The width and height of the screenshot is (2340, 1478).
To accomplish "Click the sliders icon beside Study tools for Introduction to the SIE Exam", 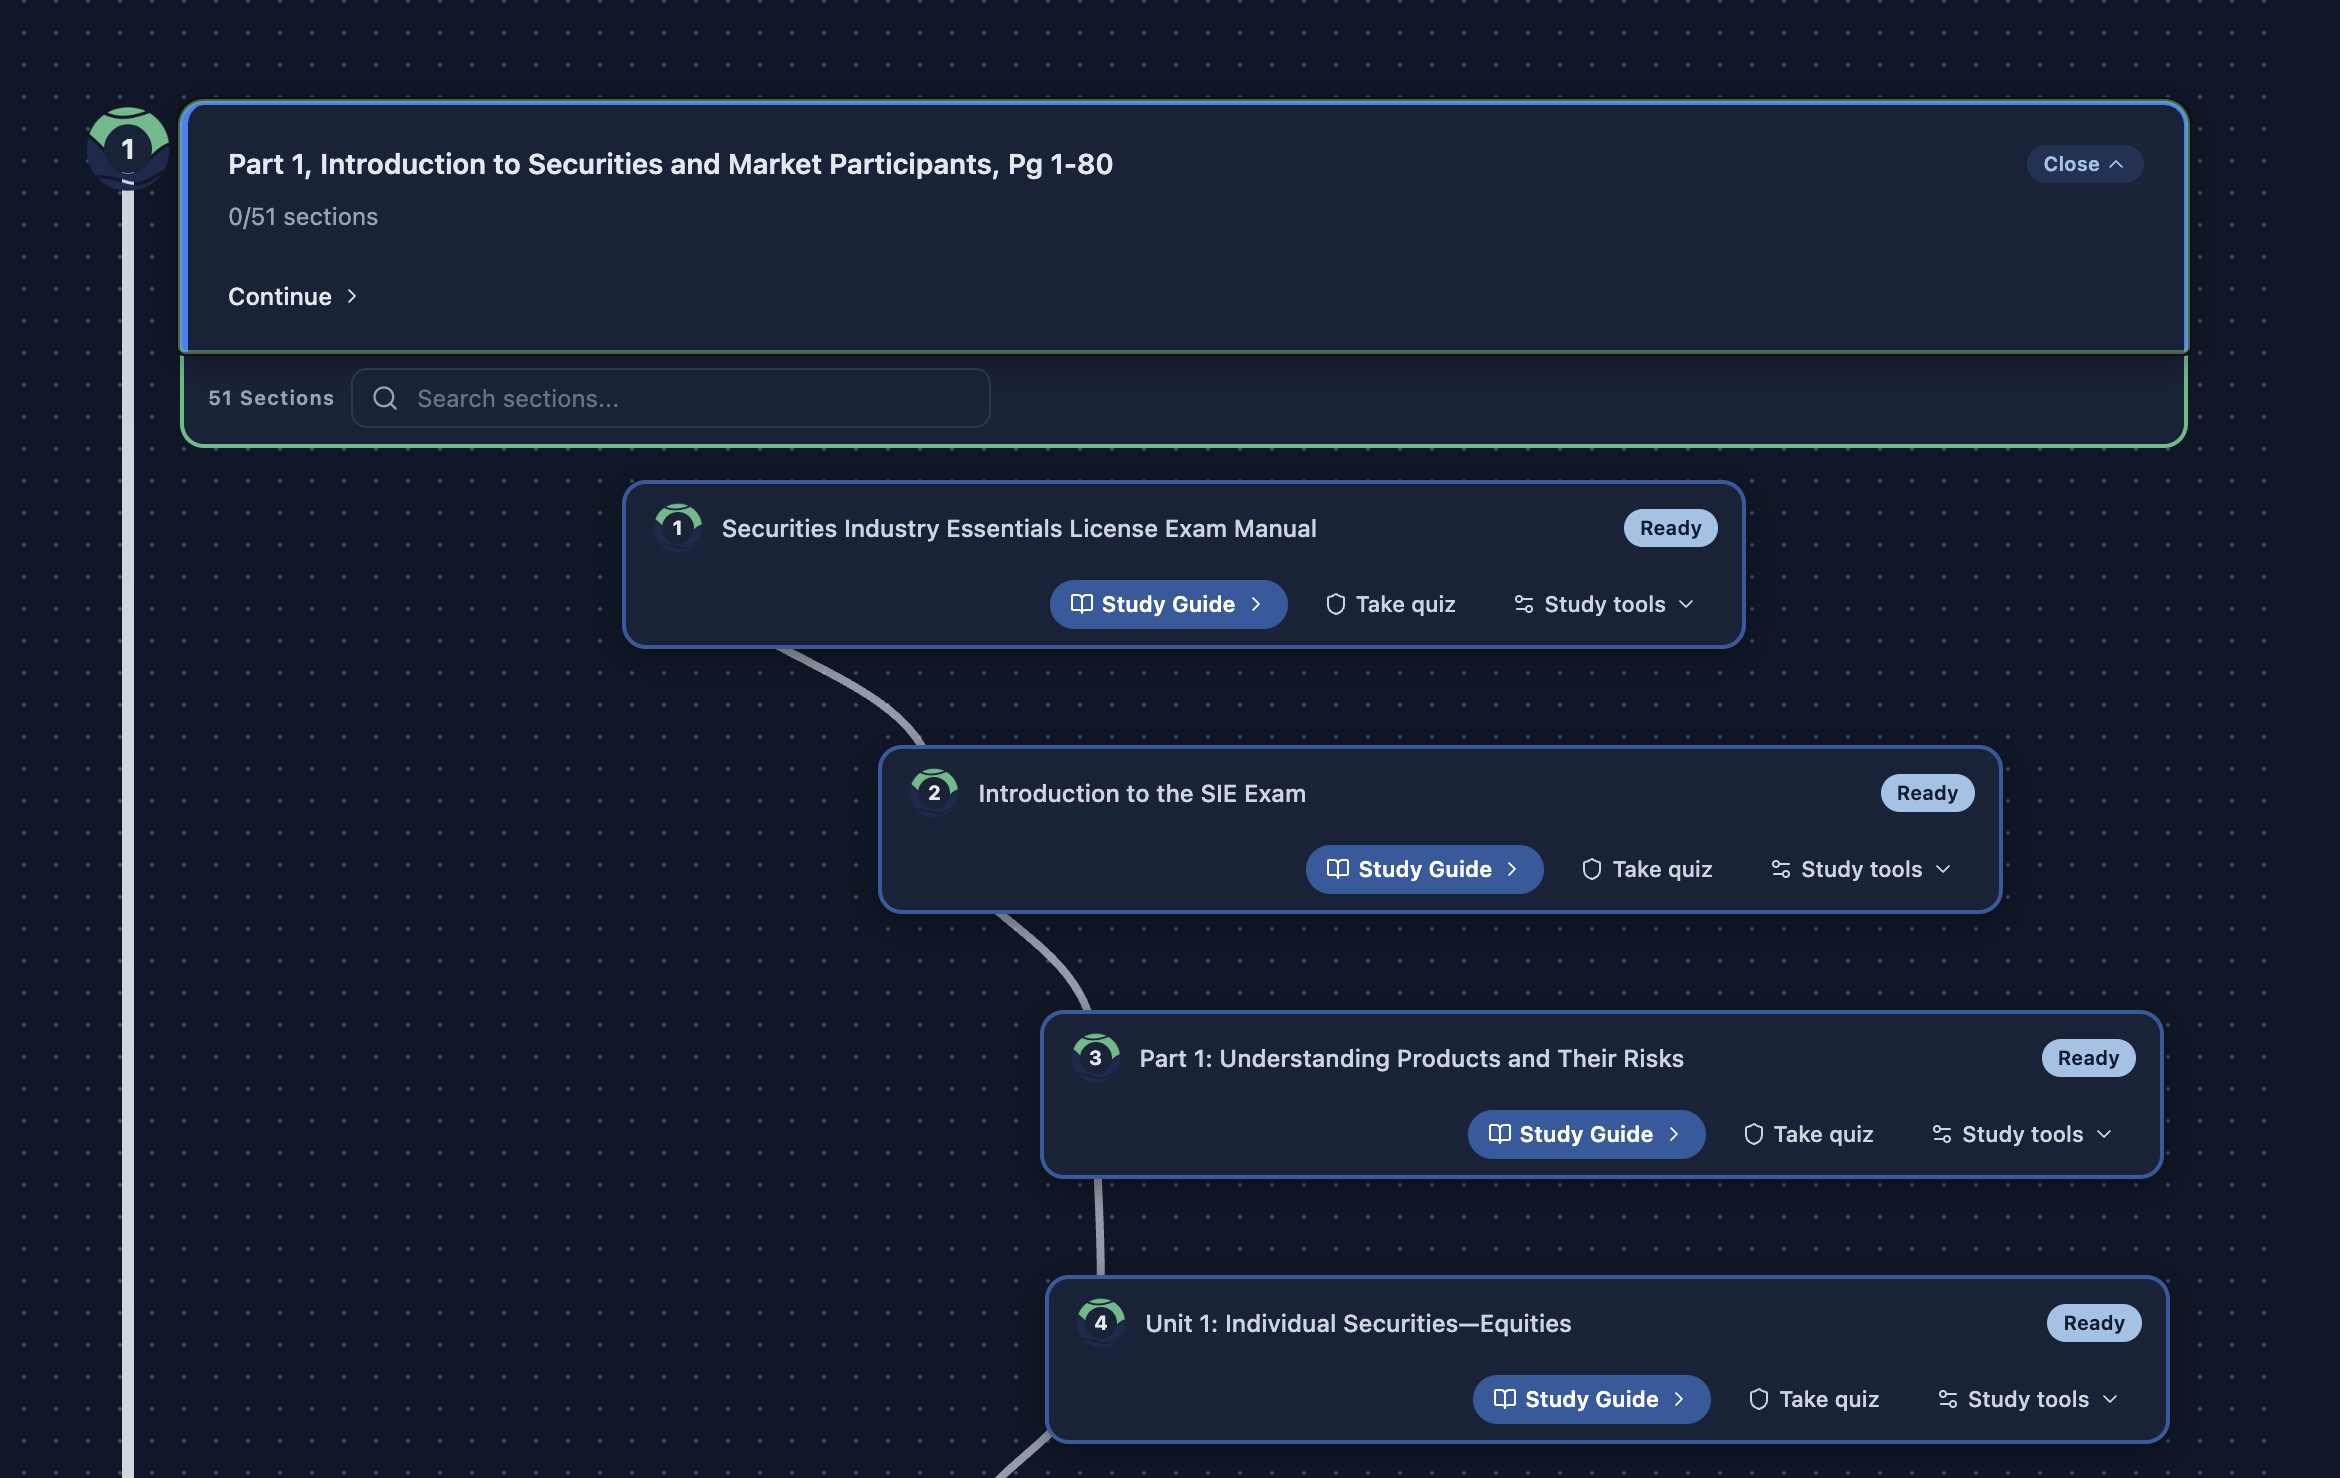I will point(1781,869).
